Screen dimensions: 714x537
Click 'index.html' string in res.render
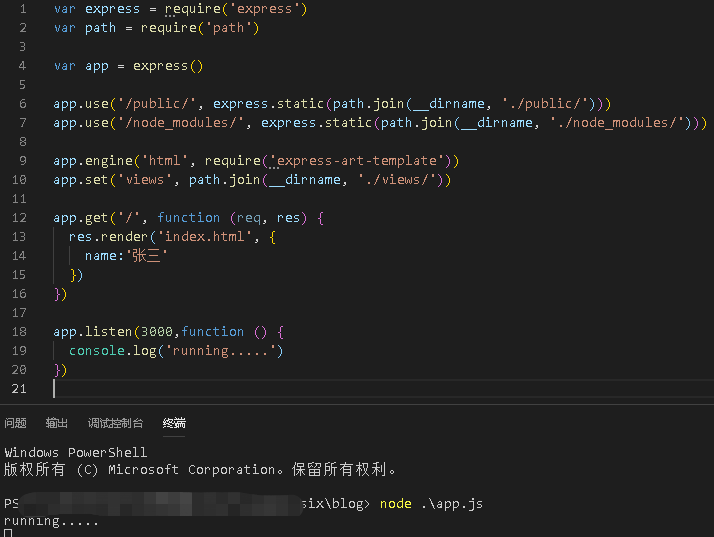pyautogui.click(x=204, y=237)
